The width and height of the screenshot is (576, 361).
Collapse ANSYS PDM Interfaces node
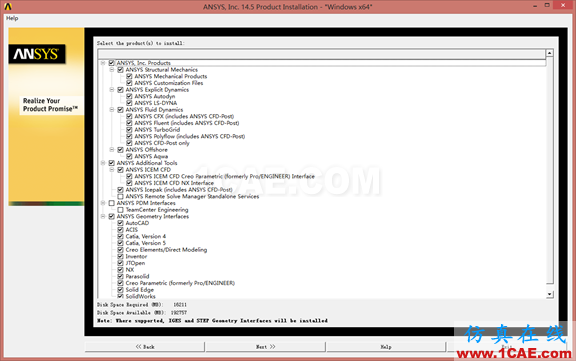click(103, 203)
